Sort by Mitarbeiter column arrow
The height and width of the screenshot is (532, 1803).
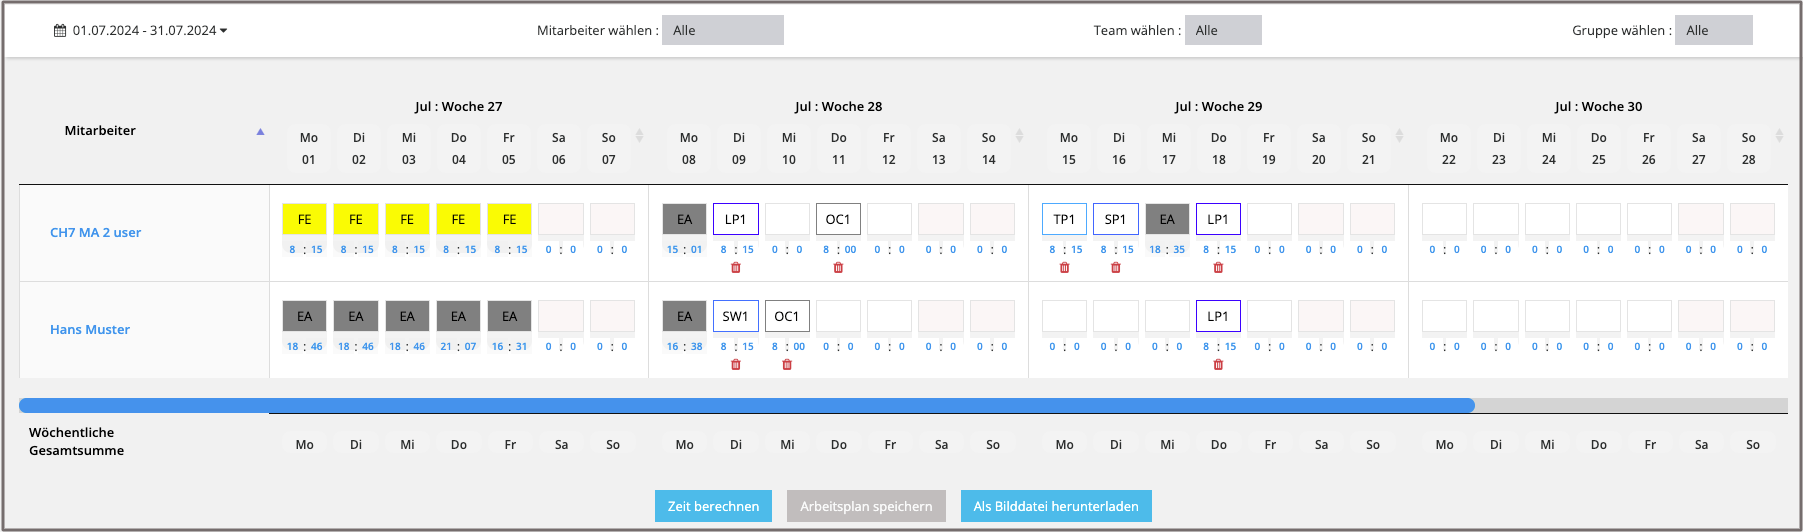pos(260,132)
